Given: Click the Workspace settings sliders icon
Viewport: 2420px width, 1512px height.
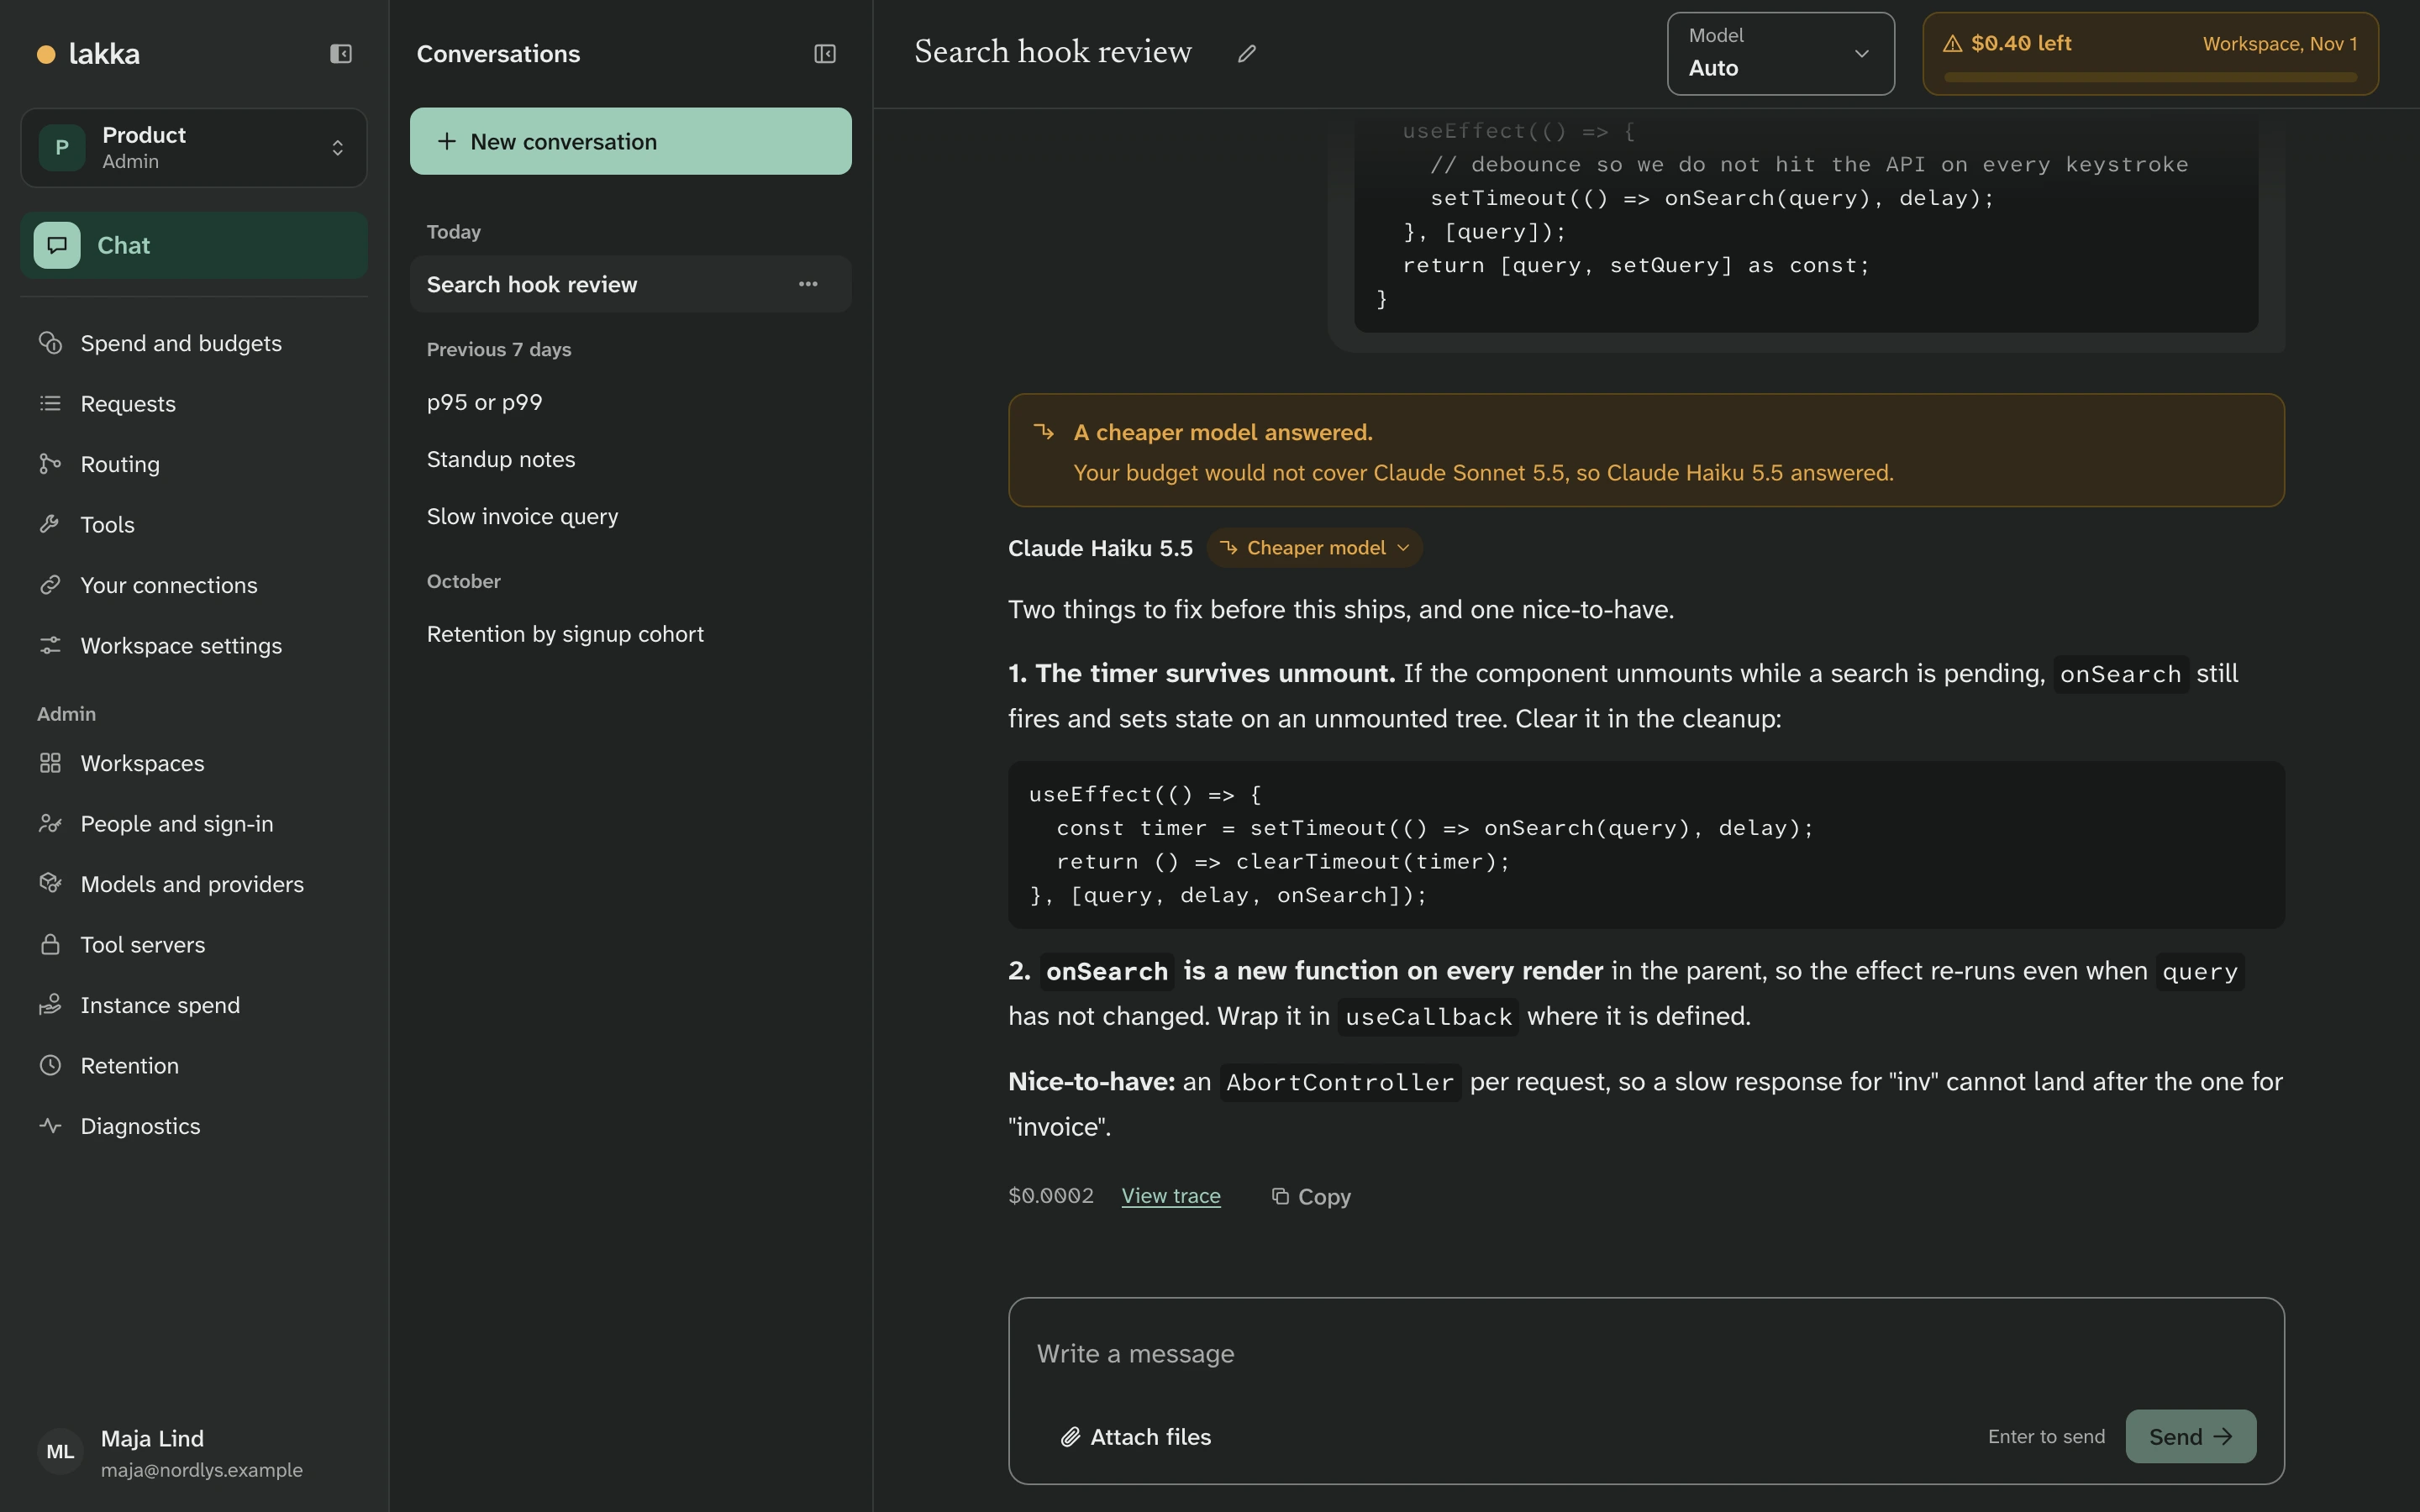Looking at the screenshot, I should [x=50, y=646].
